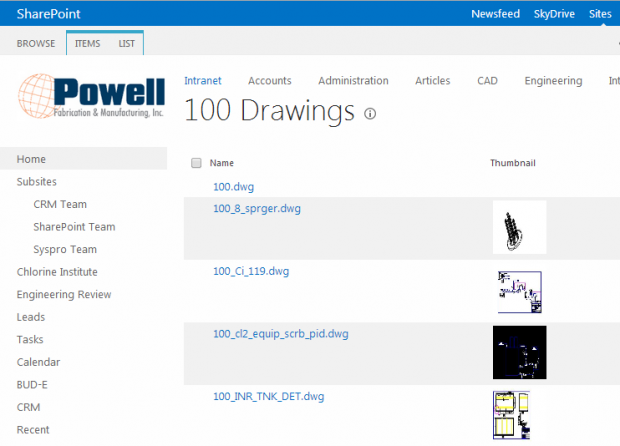Go to SkyDrive from the suite bar
This screenshot has height=446, width=620.
(x=554, y=14)
